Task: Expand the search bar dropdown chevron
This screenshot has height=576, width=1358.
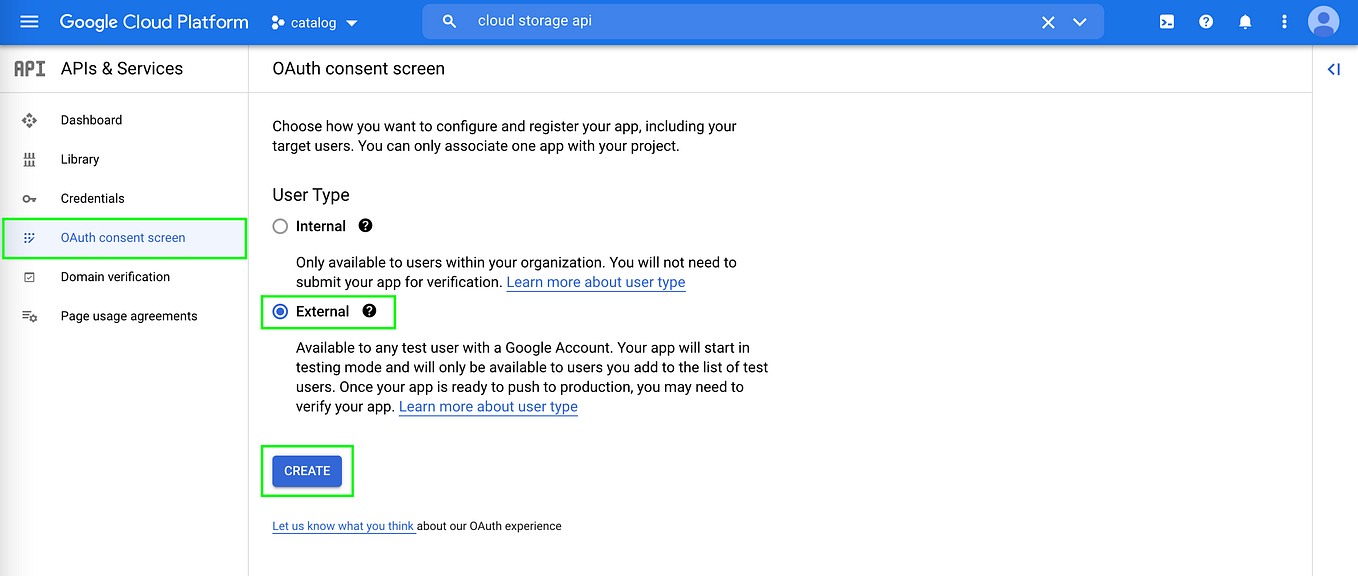Action: point(1078,21)
